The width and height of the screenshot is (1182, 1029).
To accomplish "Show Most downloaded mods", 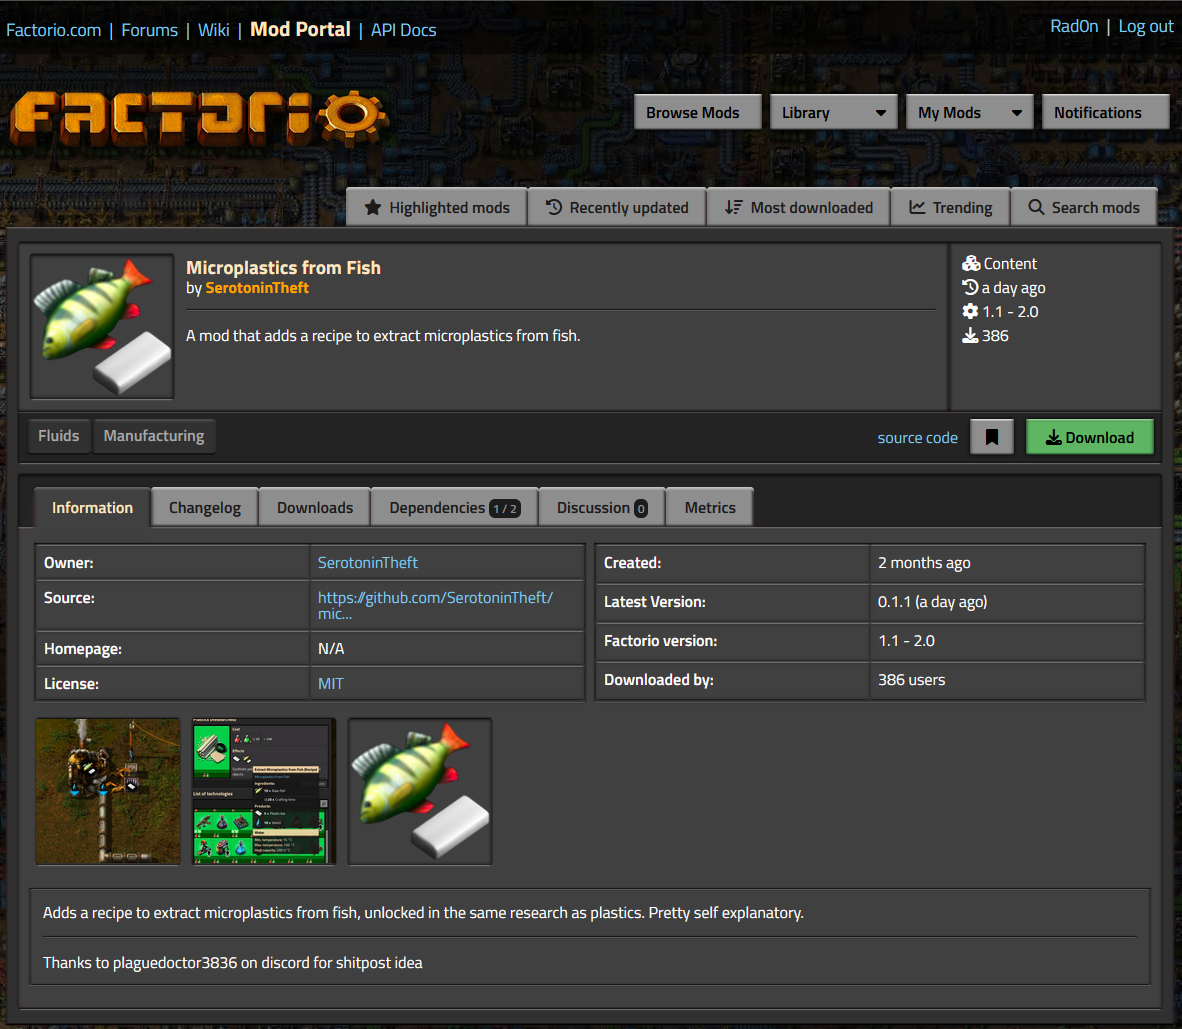I will pyautogui.click(x=799, y=207).
